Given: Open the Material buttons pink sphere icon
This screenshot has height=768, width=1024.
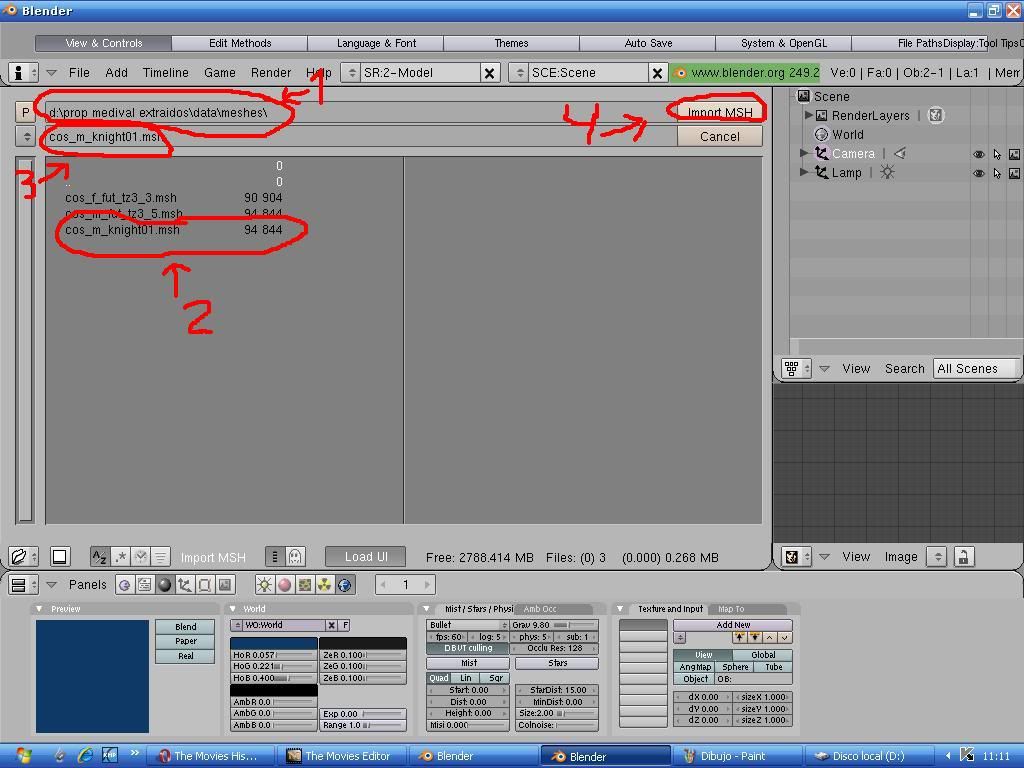Looking at the screenshot, I should click(x=285, y=585).
